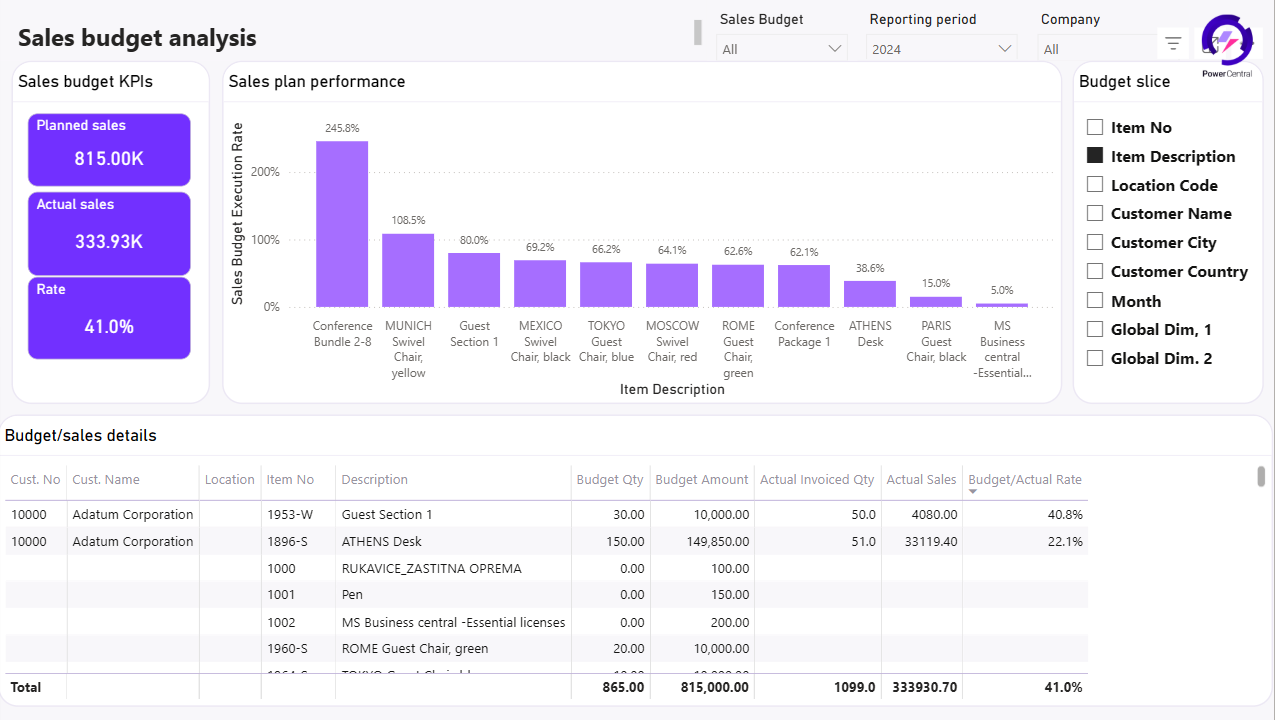Viewport: 1280px width, 720px height.
Task: Sort by the Budget Qty column header
Action: coord(610,480)
